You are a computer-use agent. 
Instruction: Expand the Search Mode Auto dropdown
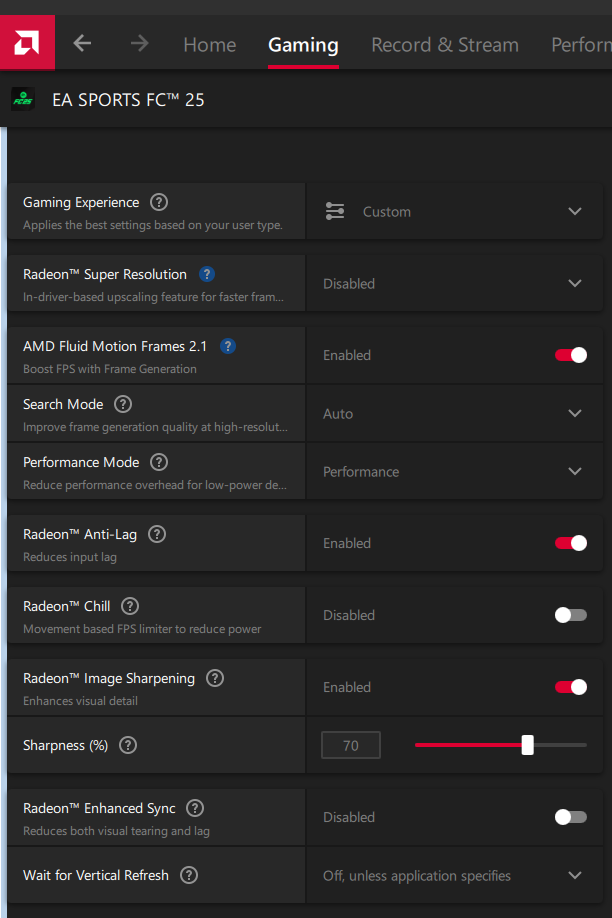[455, 414]
